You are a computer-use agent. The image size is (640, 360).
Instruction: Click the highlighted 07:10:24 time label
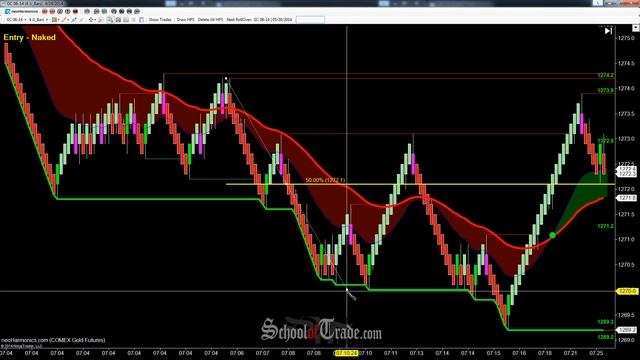click(346, 353)
